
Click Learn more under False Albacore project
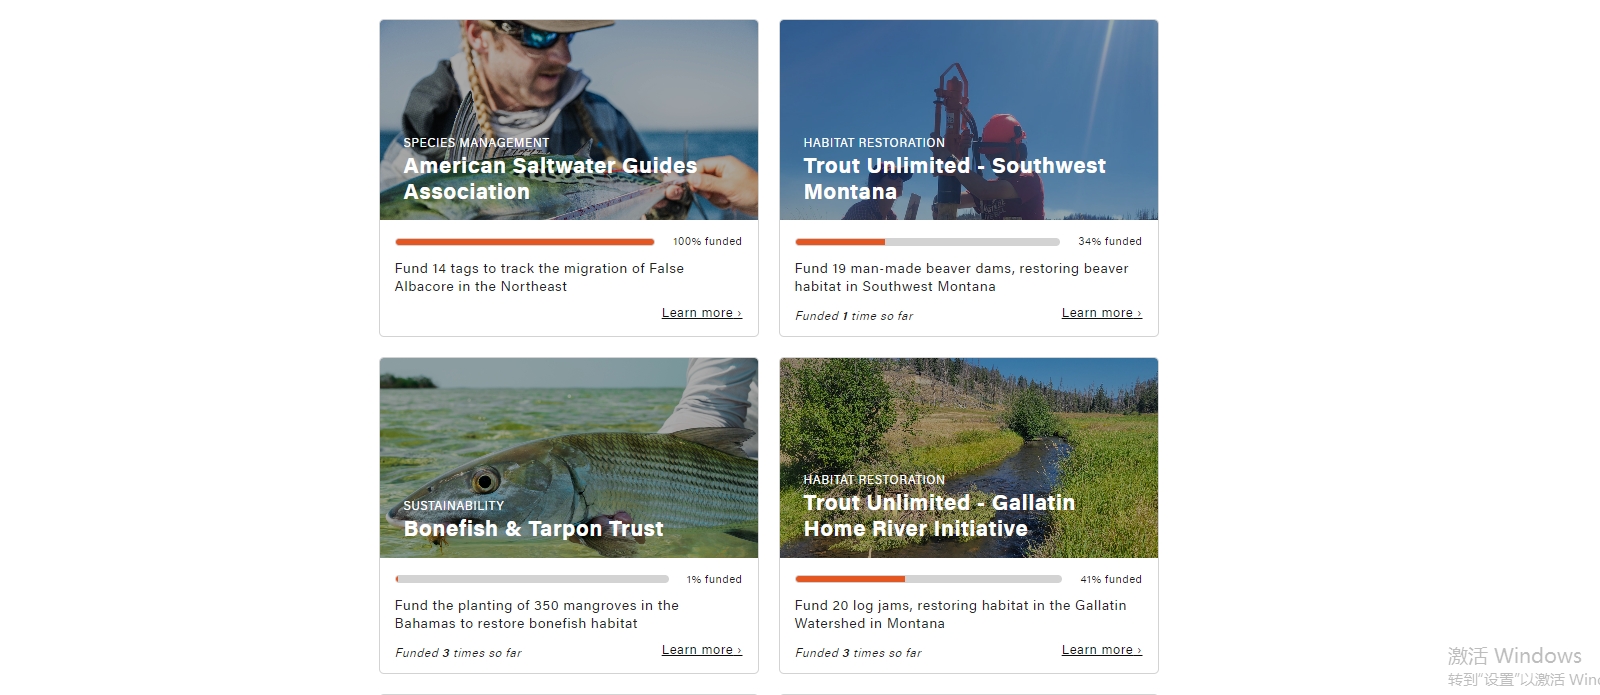[x=701, y=313]
